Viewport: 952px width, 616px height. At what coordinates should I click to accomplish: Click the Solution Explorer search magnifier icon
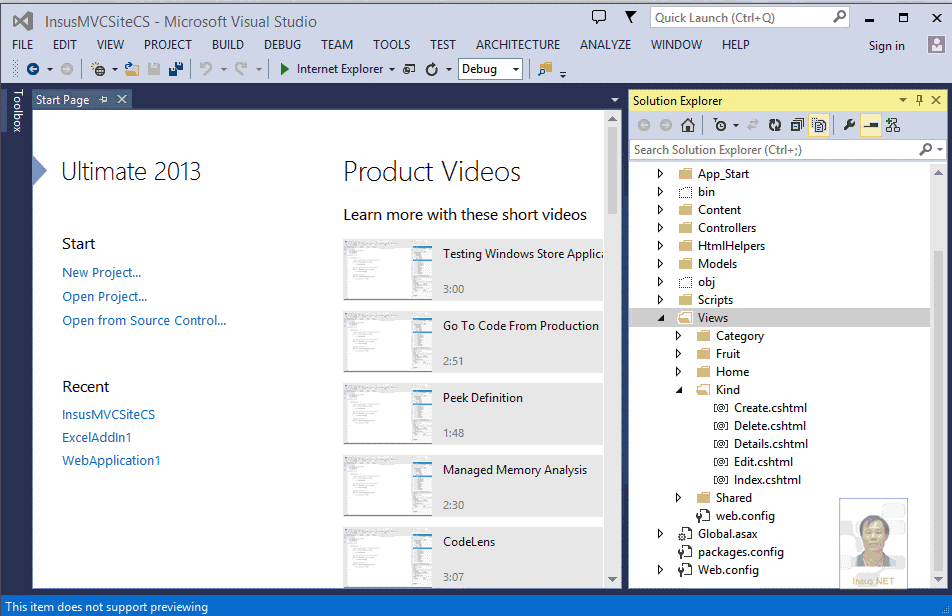pos(926,149)
